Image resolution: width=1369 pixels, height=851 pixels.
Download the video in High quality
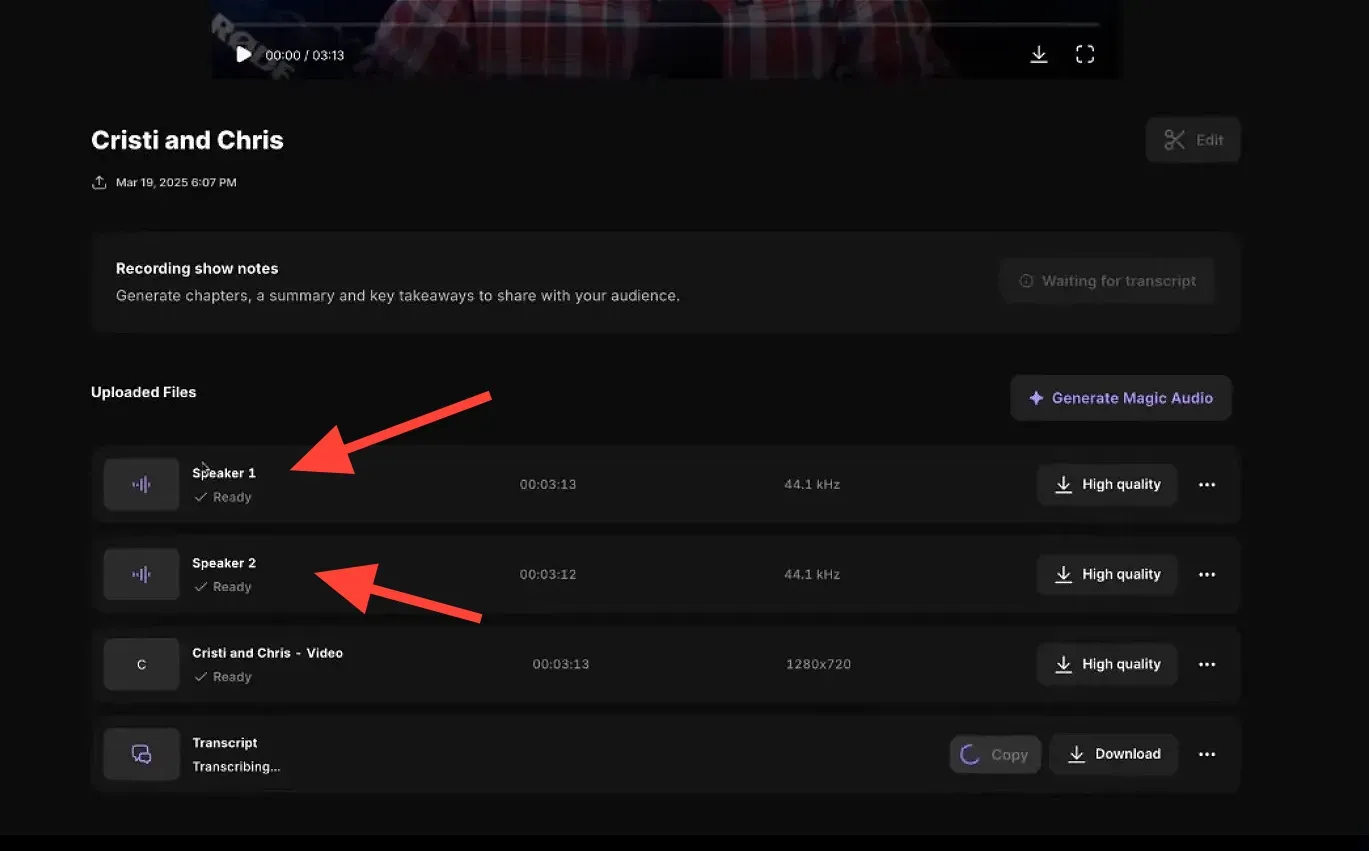pyautogui.click(x=1107, y=665)
